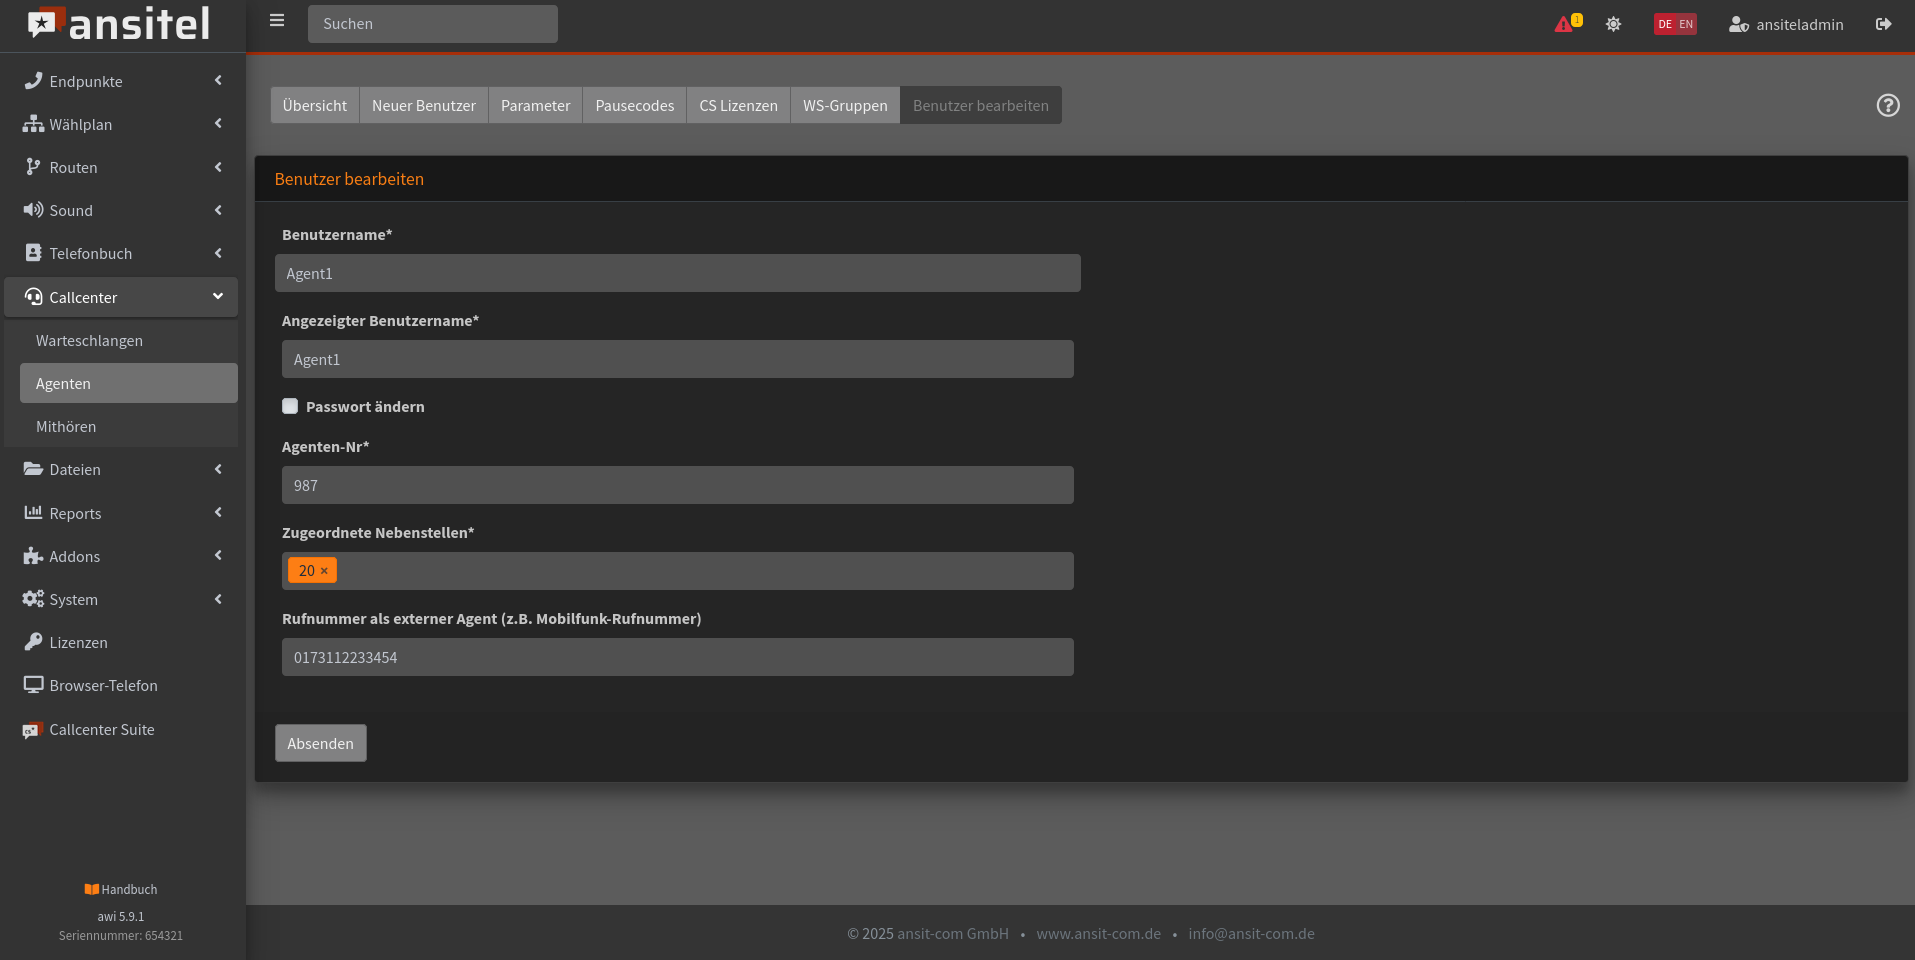Expand the Reports sidebar menu

[122, 513]
